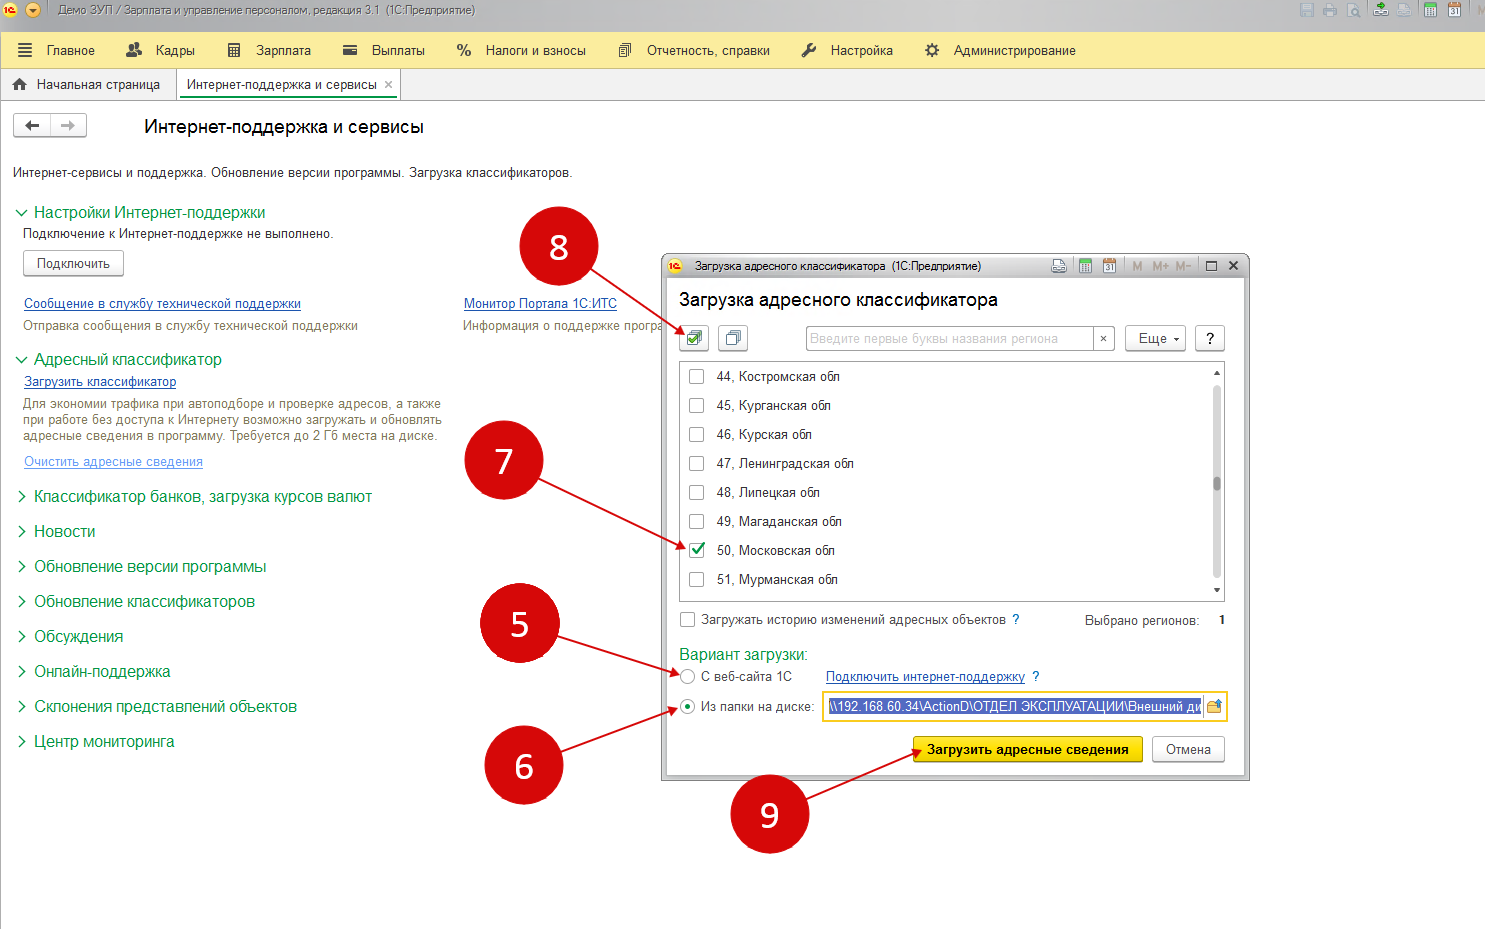Select the С веб-сайта 1С radio option

(x=688, y=677)
